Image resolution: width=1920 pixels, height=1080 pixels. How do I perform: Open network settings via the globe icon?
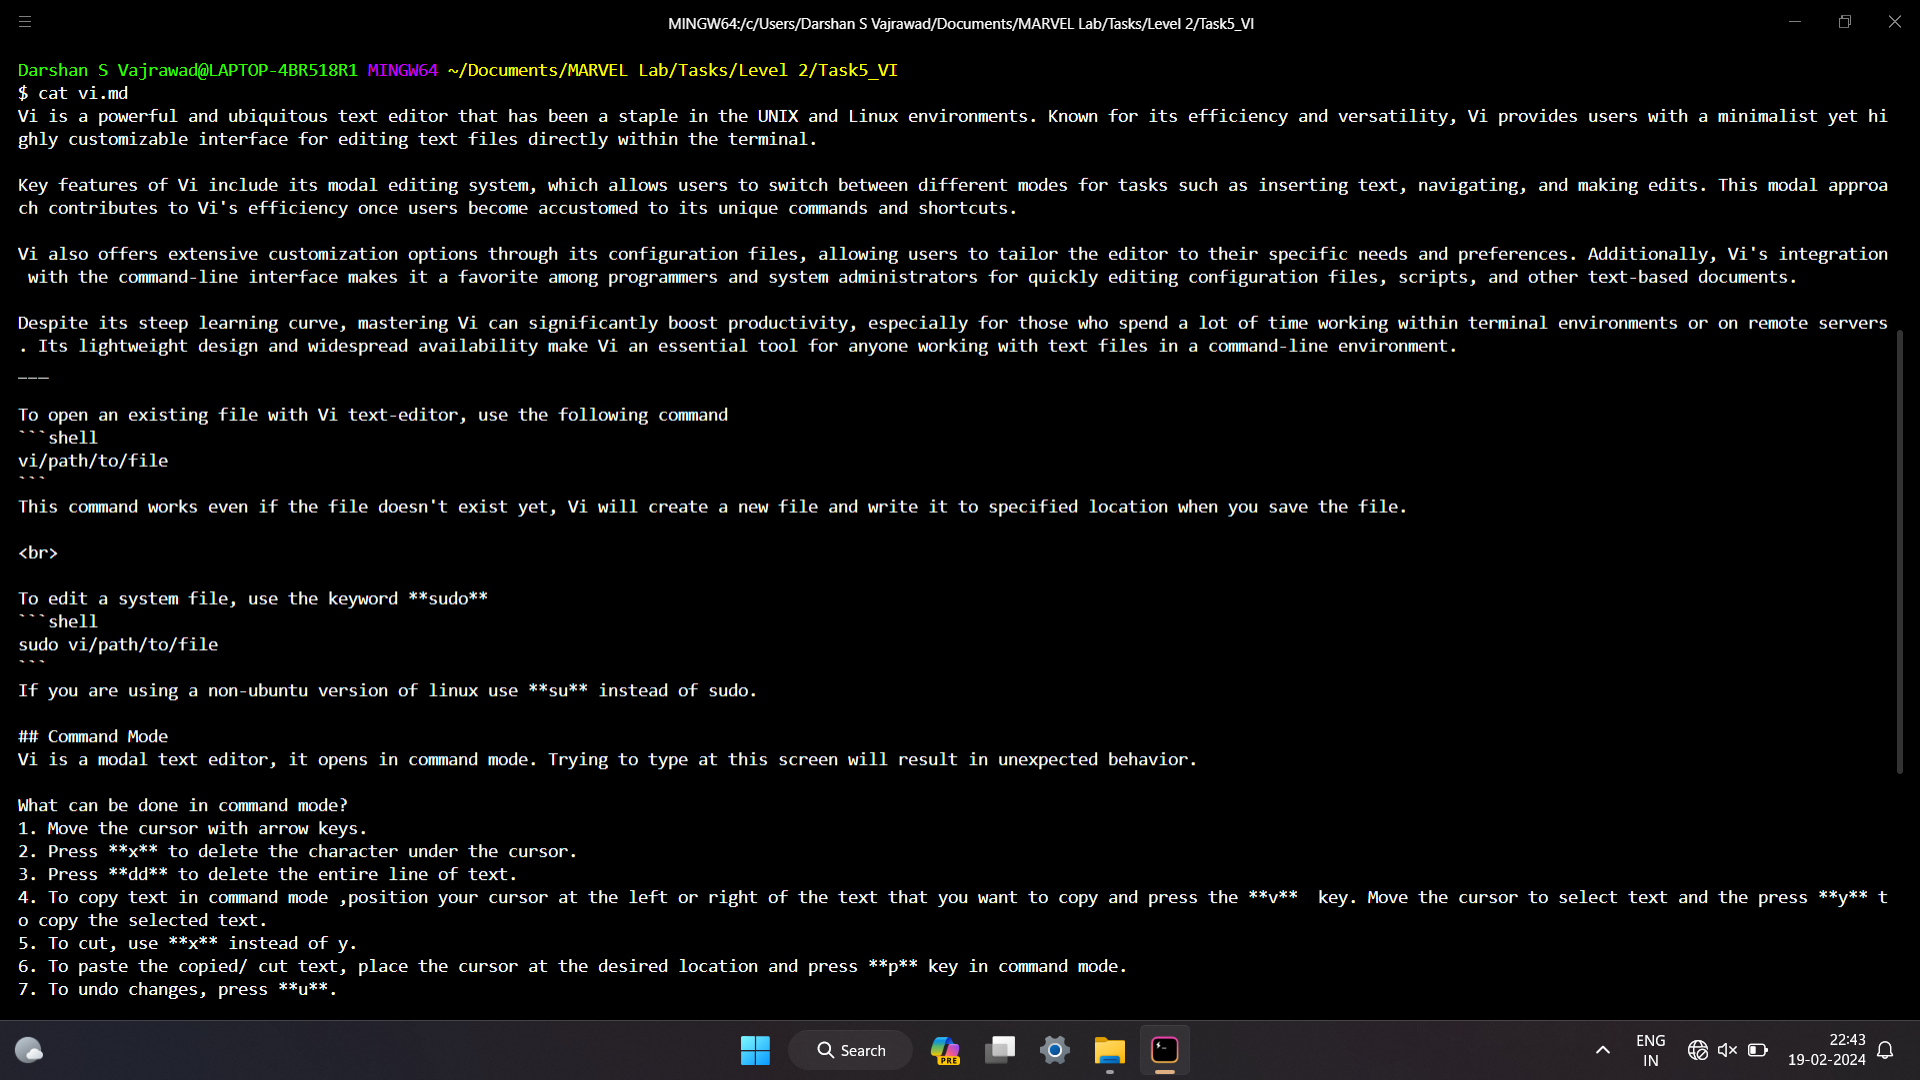[1697, 1050]
